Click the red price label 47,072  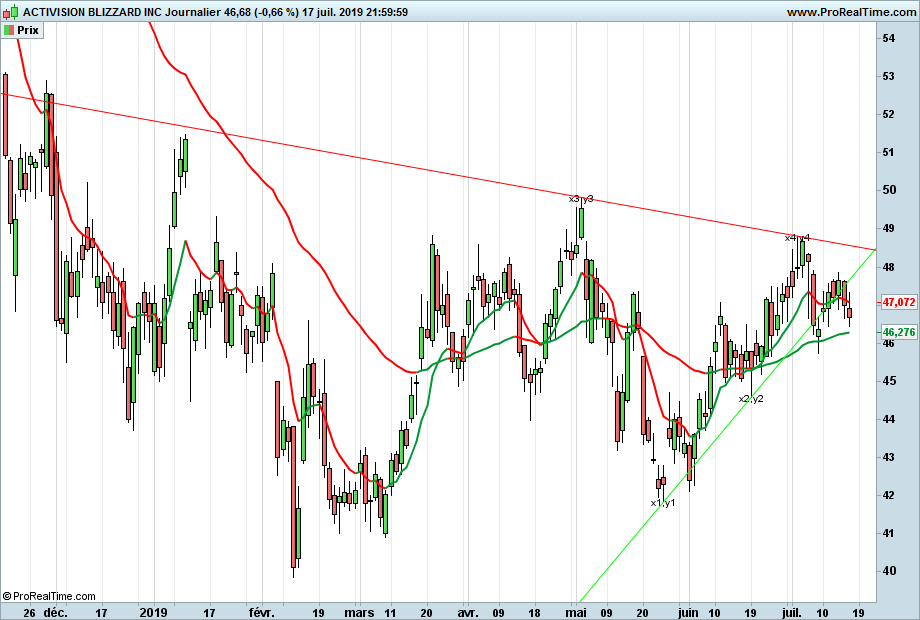tap(899, 302)
